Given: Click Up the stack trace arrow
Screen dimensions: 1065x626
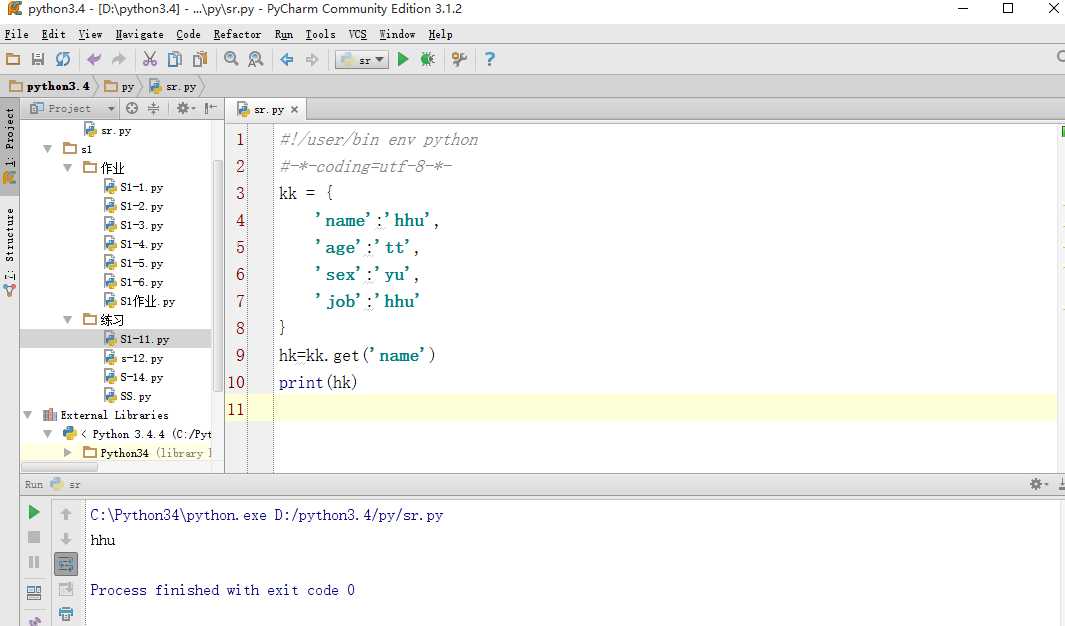Looking at the screenshot, I should (66, 514).
